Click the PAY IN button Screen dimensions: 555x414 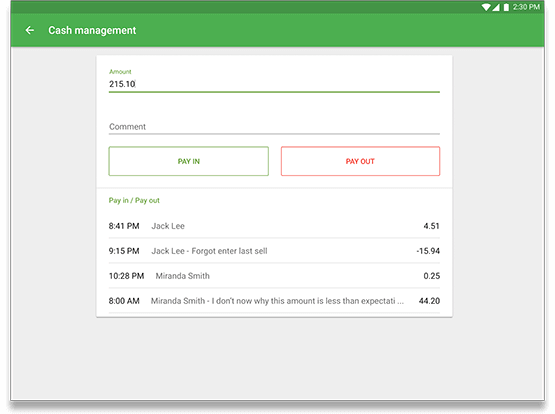tap(189, 161)
